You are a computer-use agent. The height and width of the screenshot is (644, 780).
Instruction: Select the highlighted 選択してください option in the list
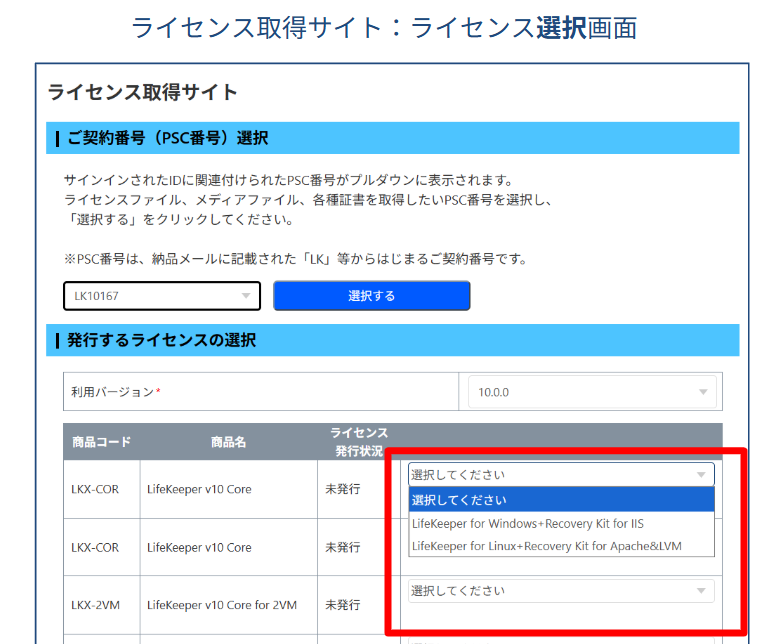[x=561, y=500]
